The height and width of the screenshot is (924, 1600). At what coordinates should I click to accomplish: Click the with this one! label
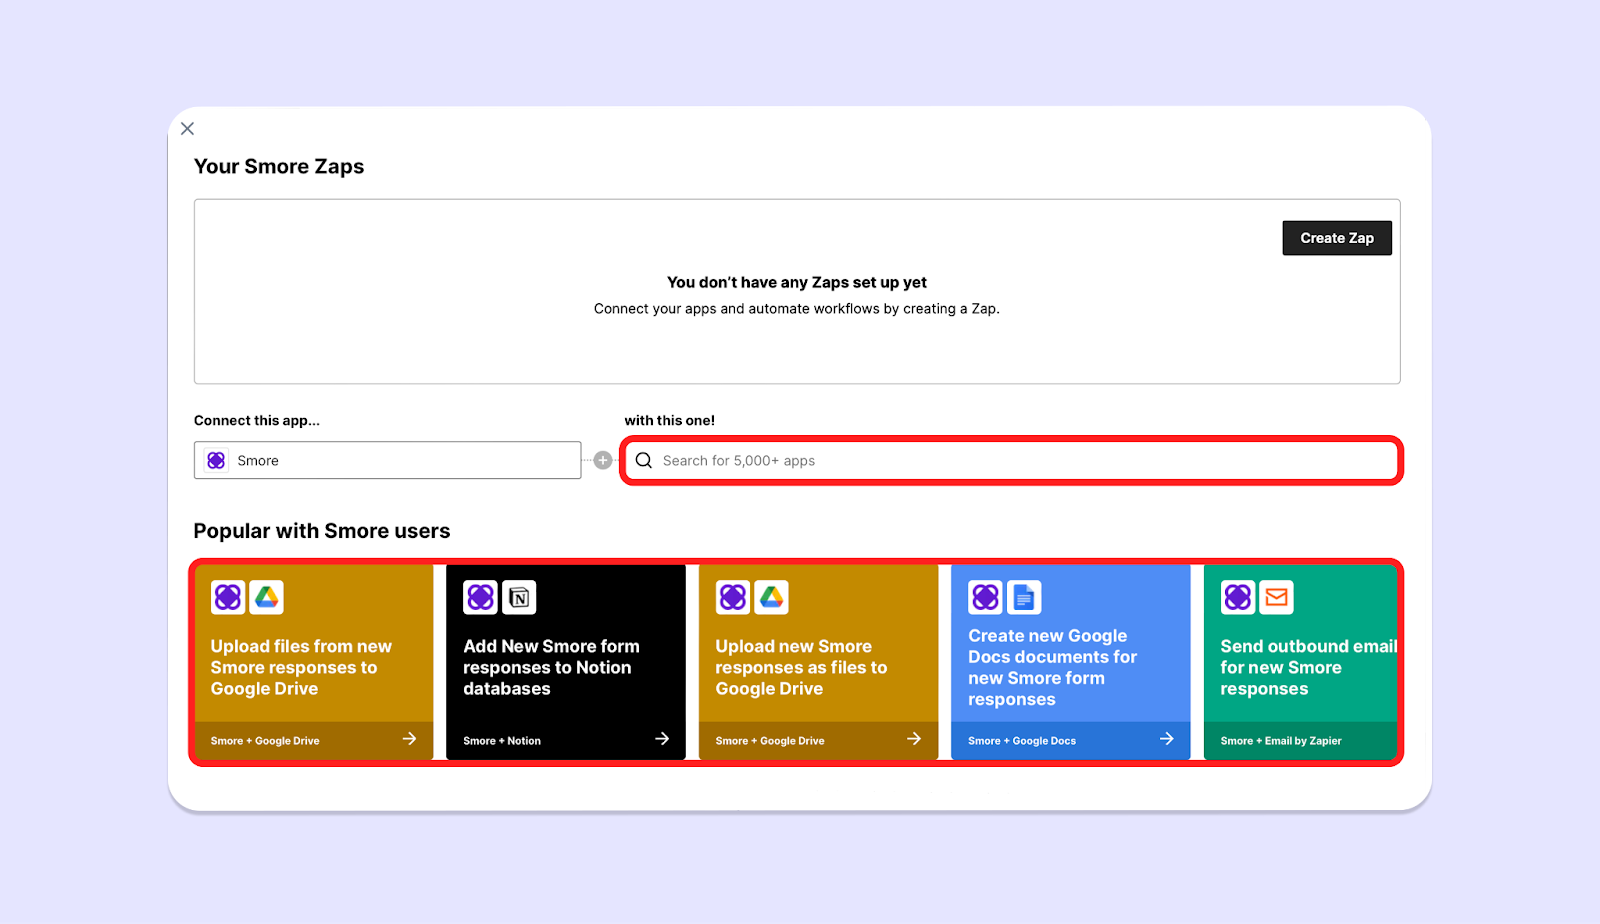point(670,420)
